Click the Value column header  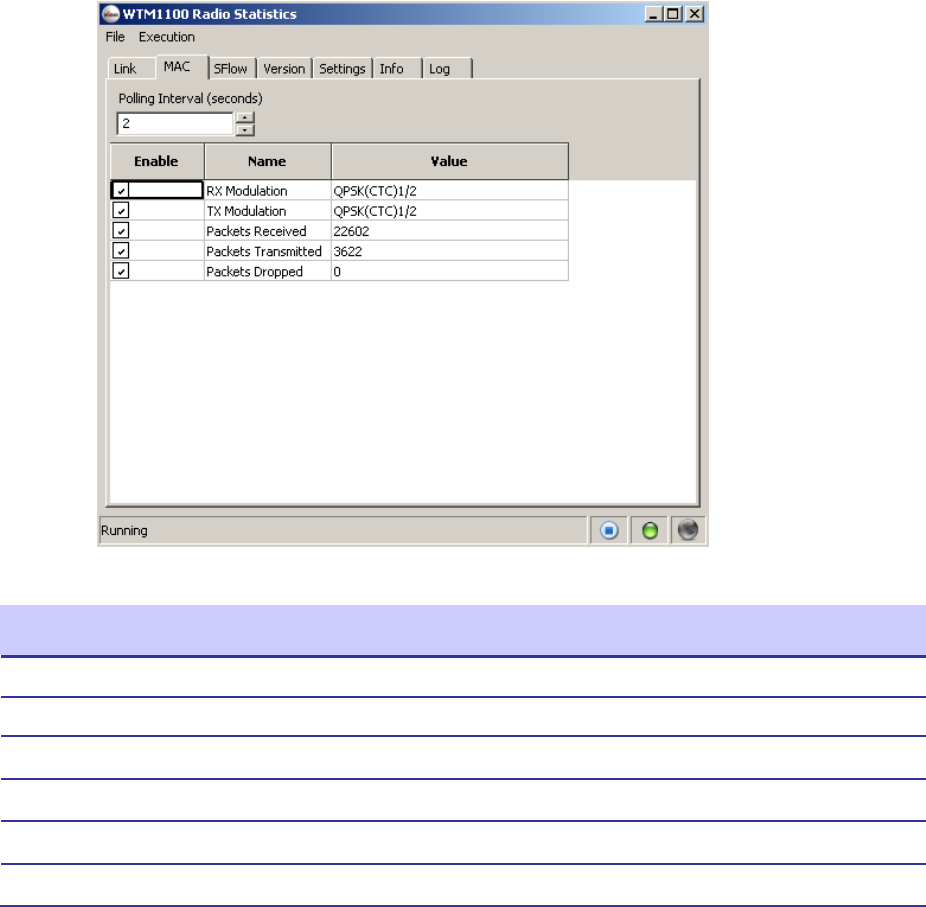(x=449, y=161)
